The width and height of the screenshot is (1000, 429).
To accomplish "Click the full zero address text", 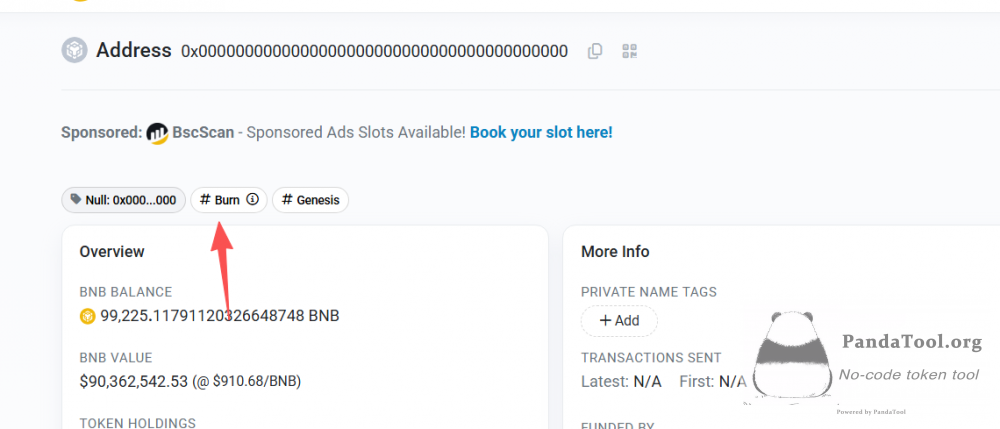I will tap(374, 51).
